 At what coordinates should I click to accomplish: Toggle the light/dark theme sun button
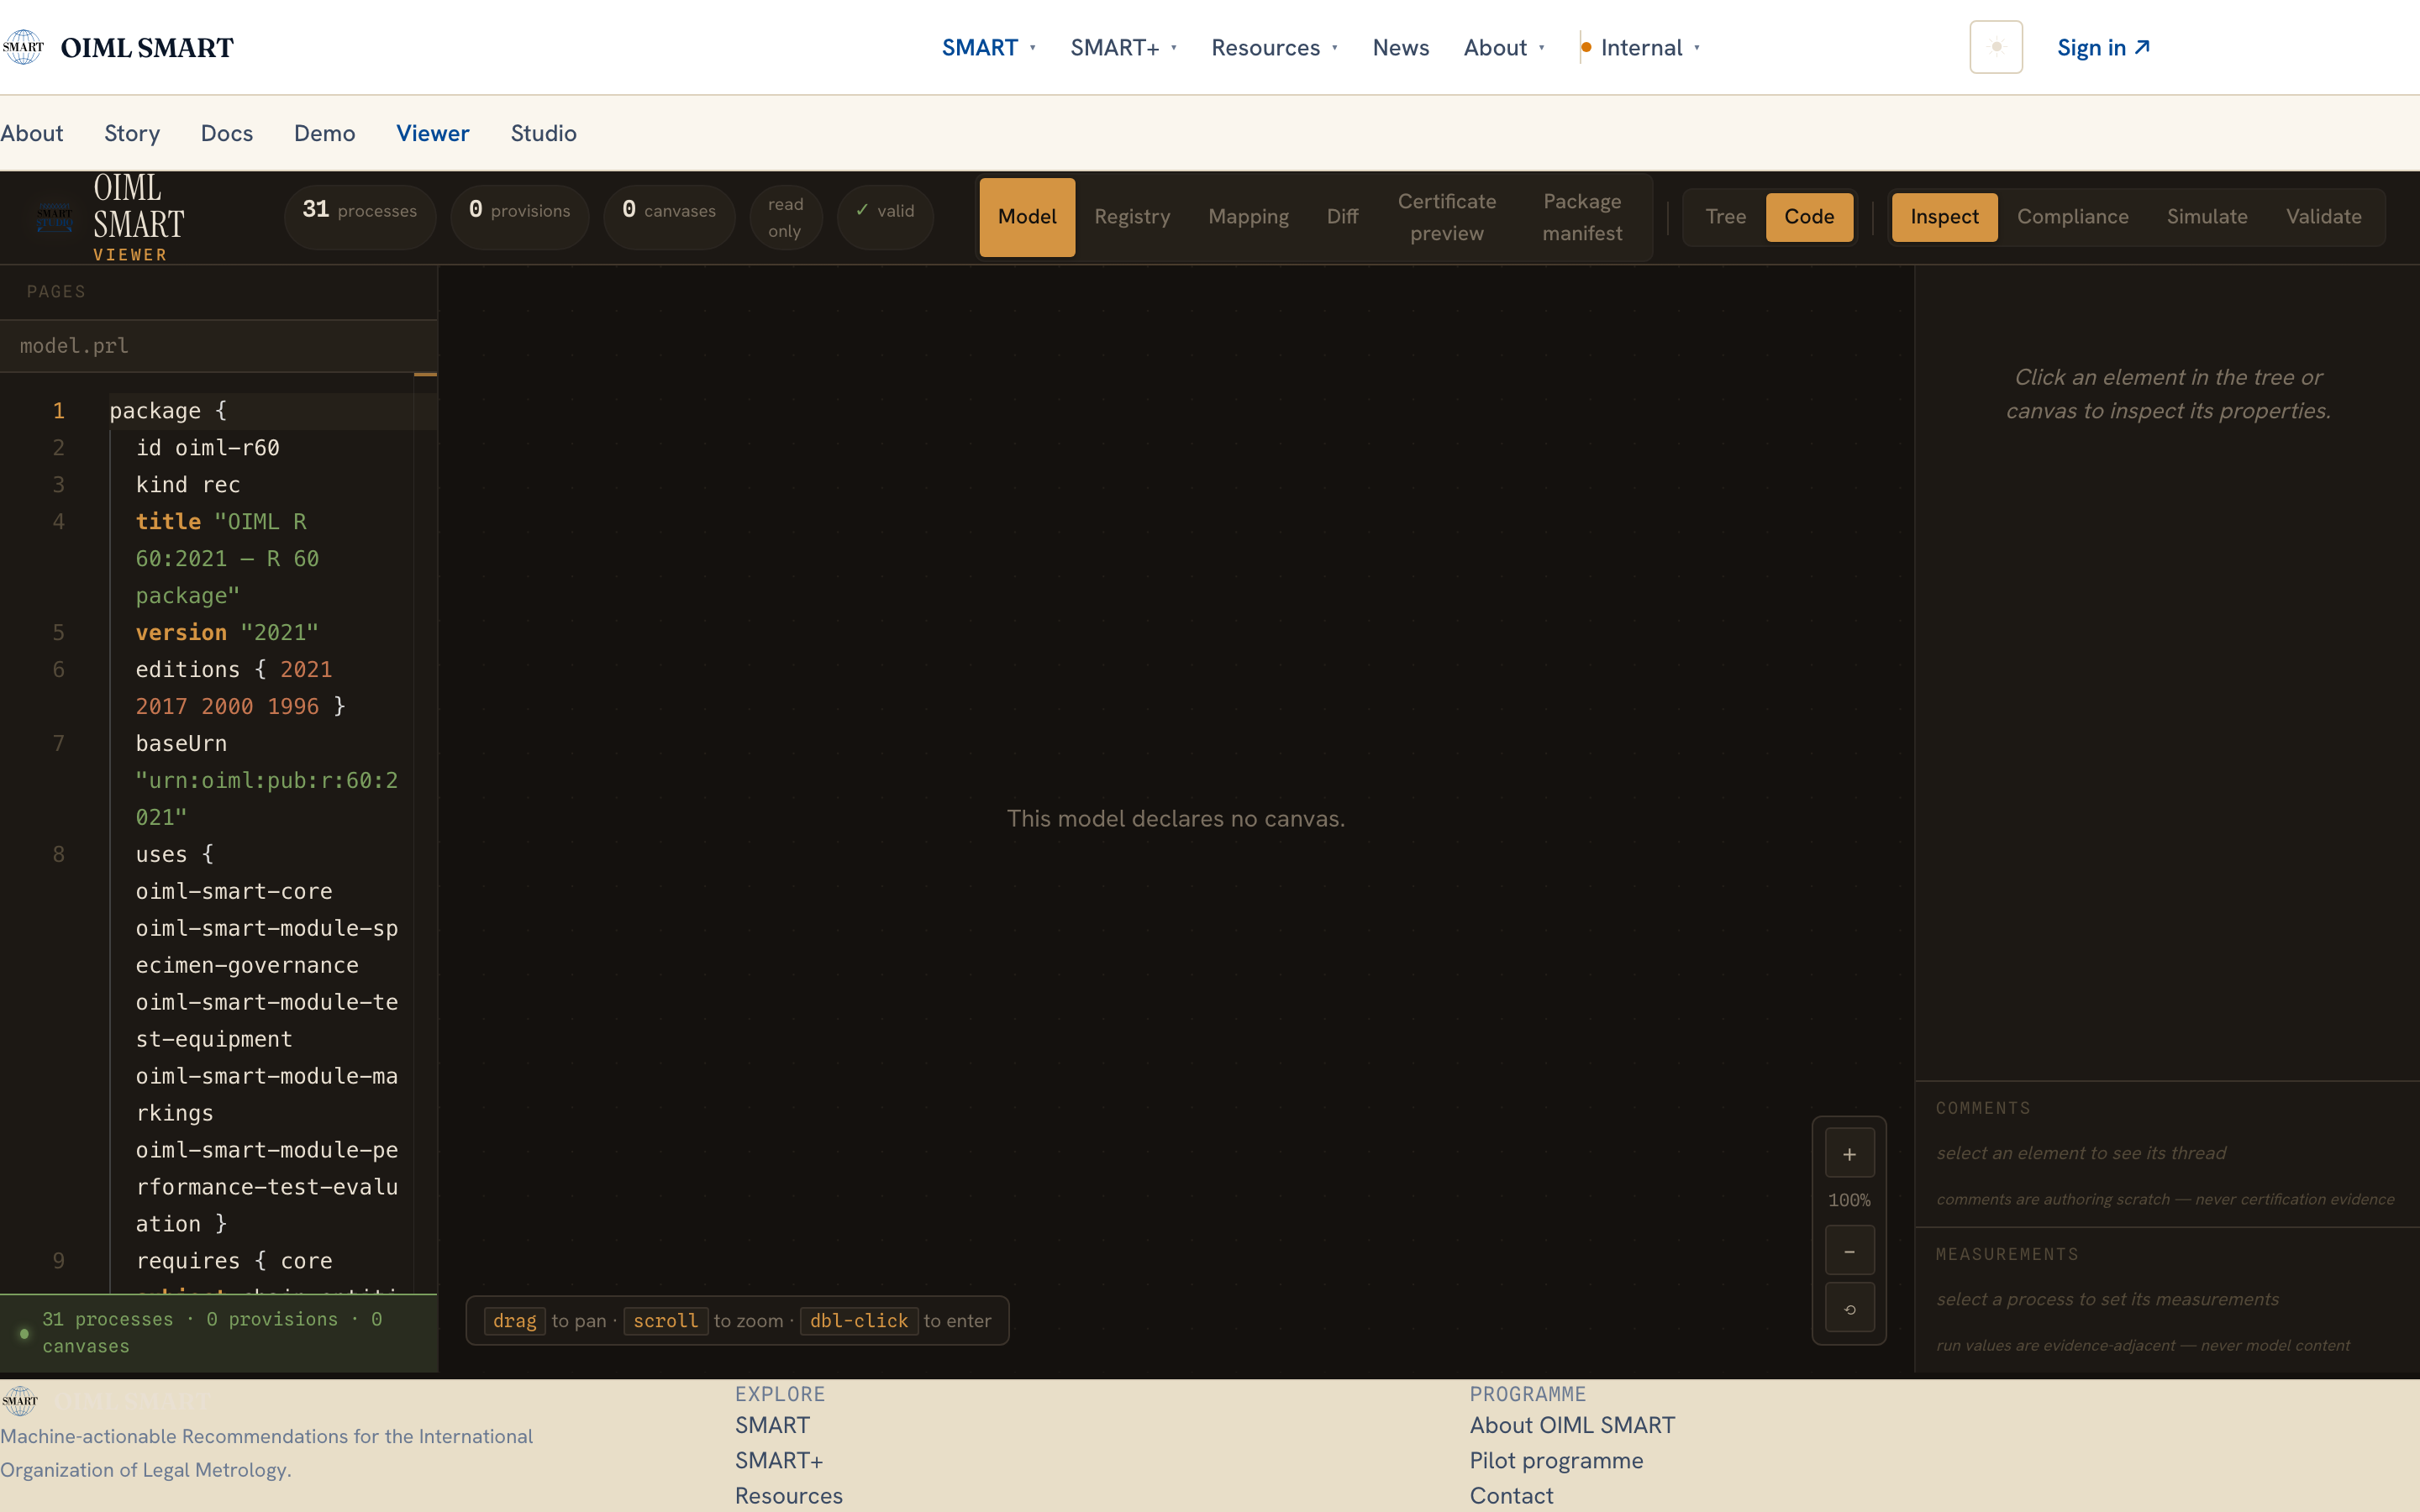(x=1995, y=47)
